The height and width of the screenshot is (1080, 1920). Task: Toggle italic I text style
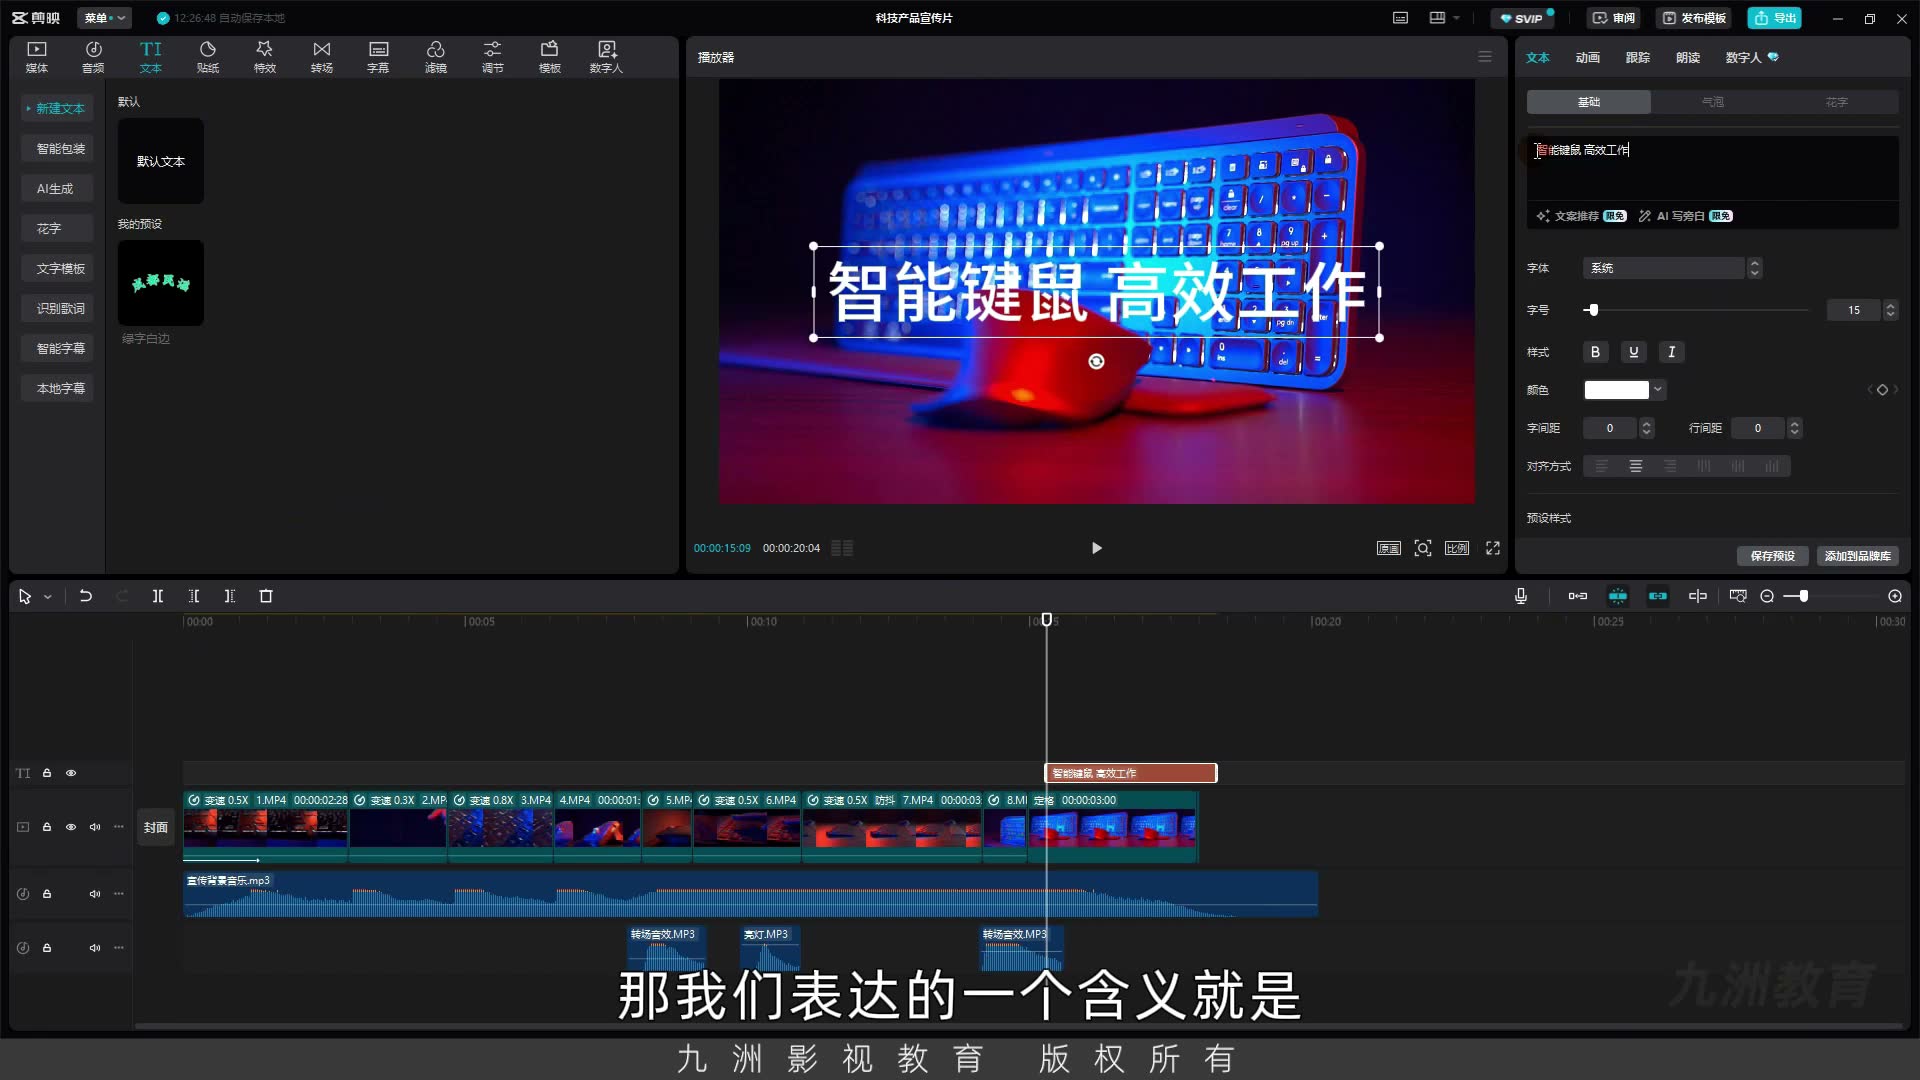click(x=1671, y=352)
